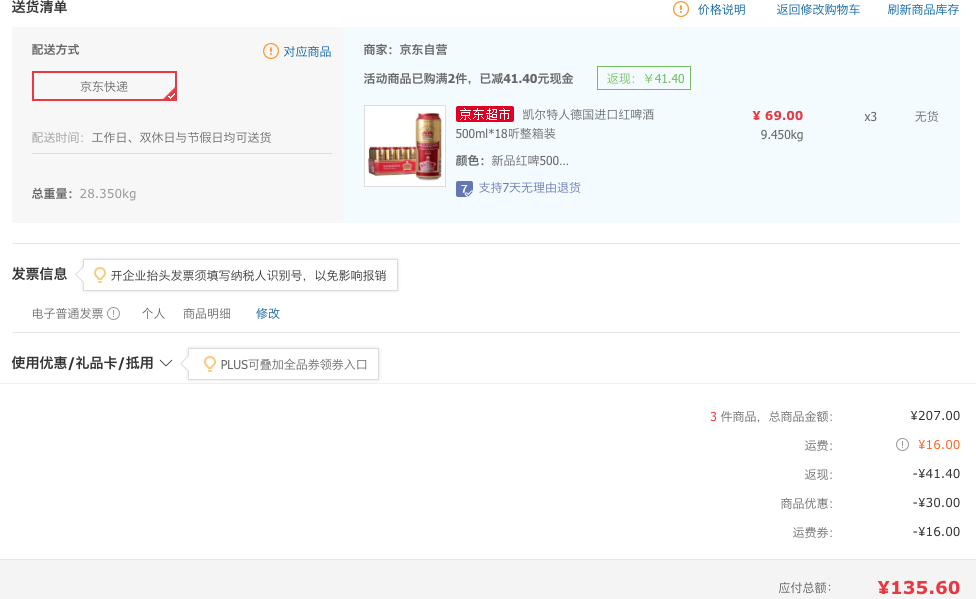Viewport: 976px width, 599px height.
Task: Click the 运费券 -¥16.00 value
Action: pyautogui.click(x=936, y=531)
